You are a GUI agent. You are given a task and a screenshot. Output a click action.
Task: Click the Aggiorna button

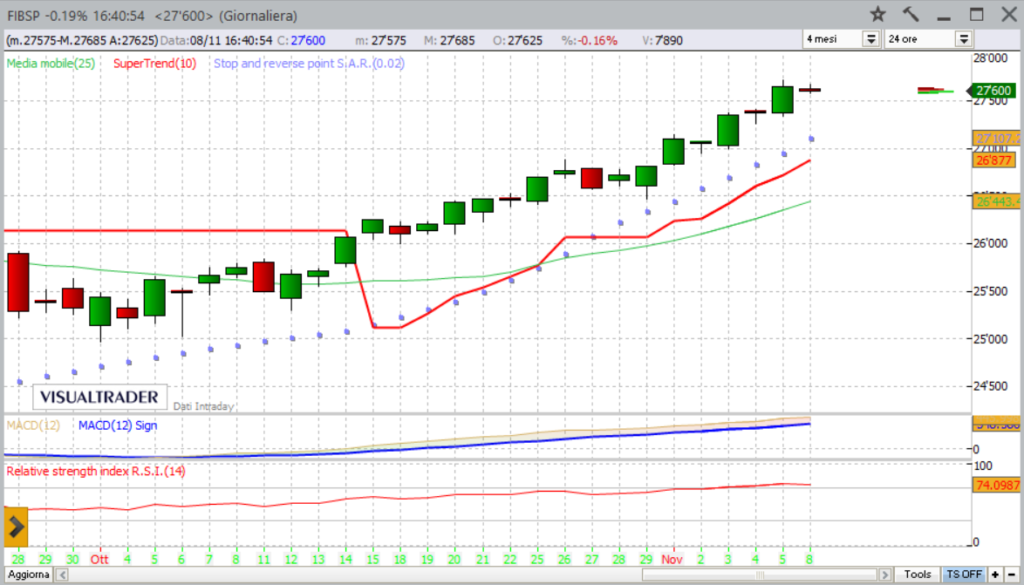28,576
